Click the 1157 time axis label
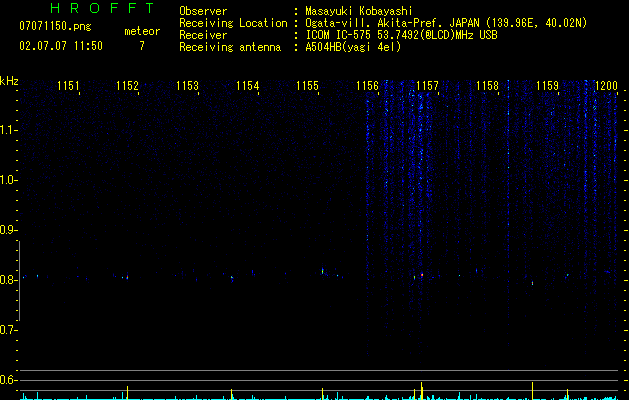This screenshot has width=629, height=400. click(x=427, y=86)
